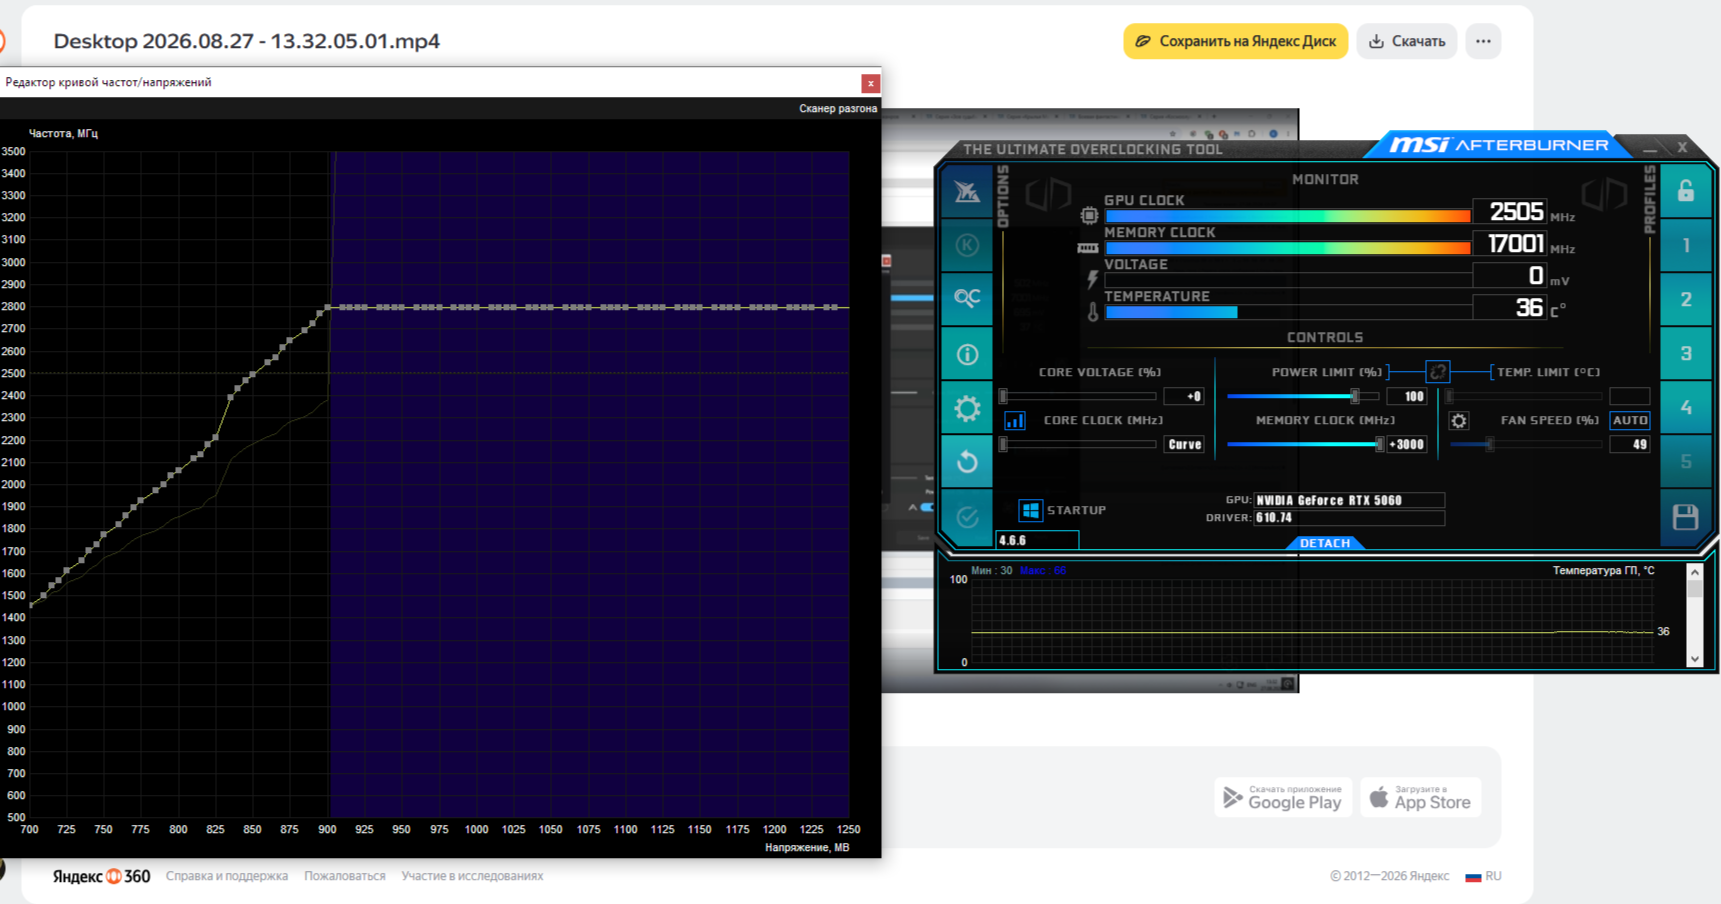Click the Afterburner version '4.6.6' label
Viewport: 1721px width, 904px height.
1013,540
